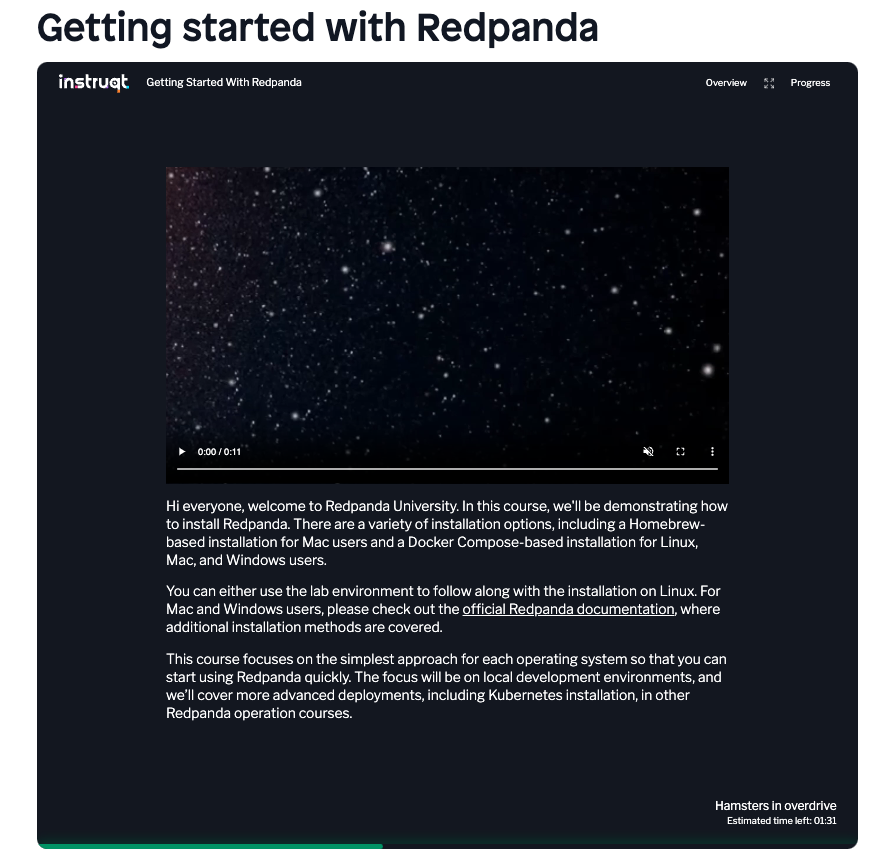Click the Hamsters in overdrive status text
Image resolution: width=888 pixels, height=855 pixels.
[775, 806]
